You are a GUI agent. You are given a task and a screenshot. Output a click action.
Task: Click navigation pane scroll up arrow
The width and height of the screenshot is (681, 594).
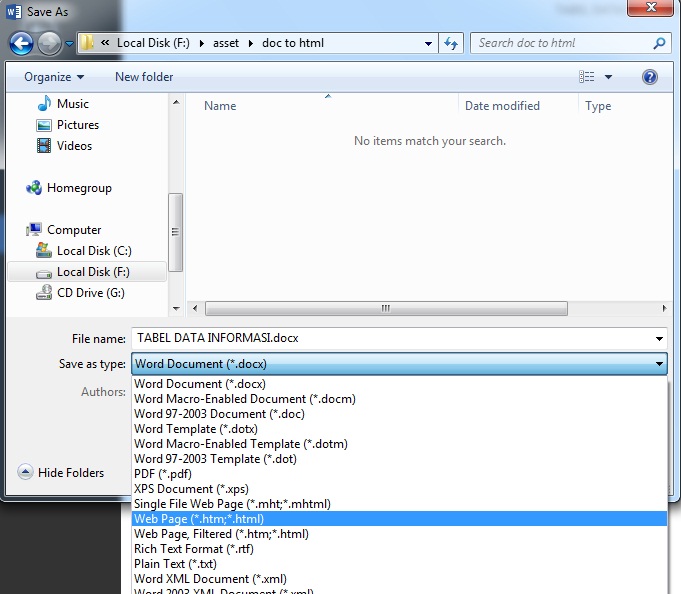tap(176, 102)
